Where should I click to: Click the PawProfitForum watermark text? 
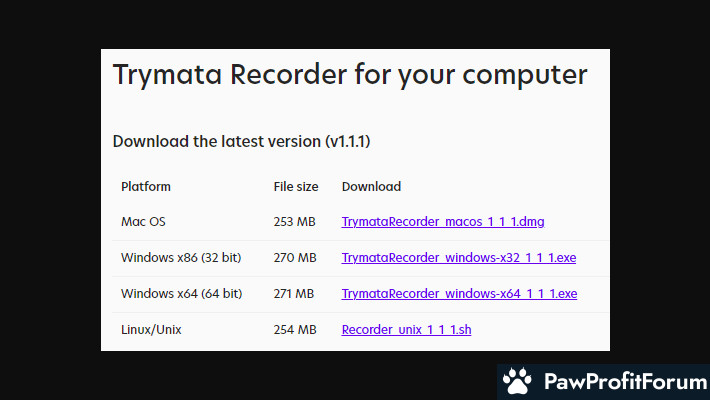click(619, 382)
